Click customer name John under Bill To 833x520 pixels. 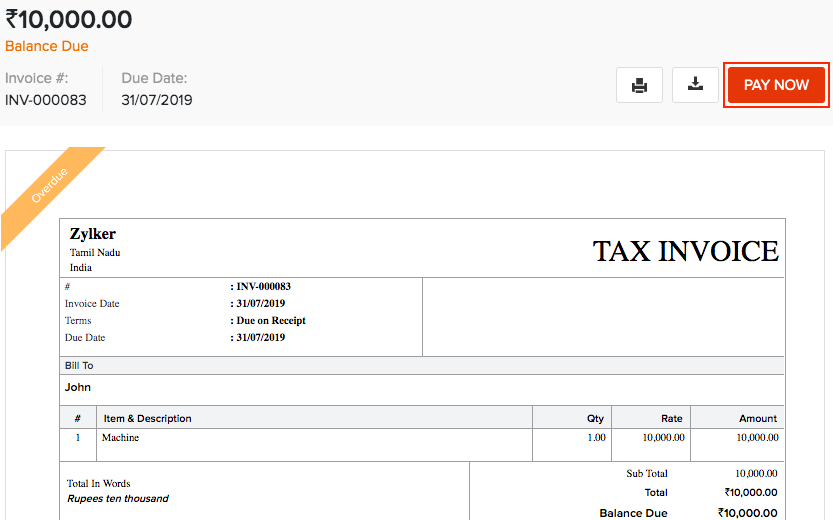[78, 387]
